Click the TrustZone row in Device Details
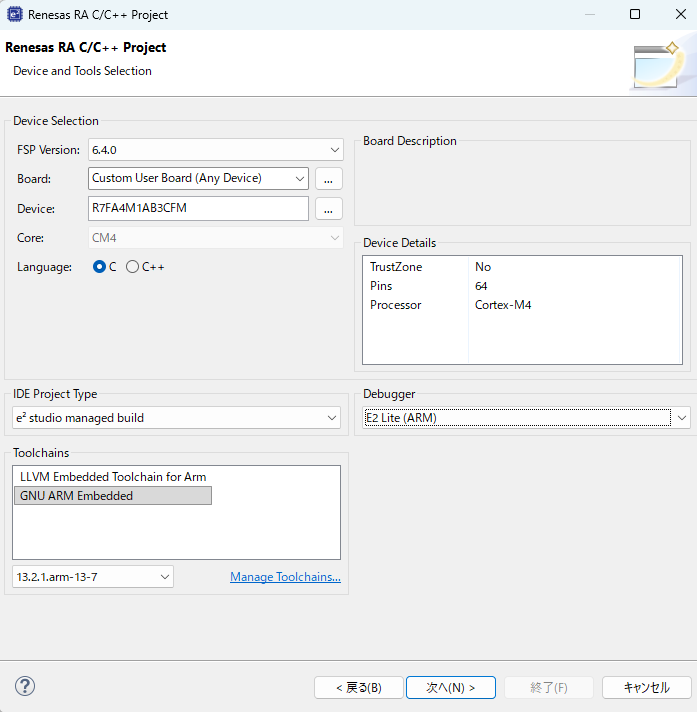697x712 pixels. 522,267
